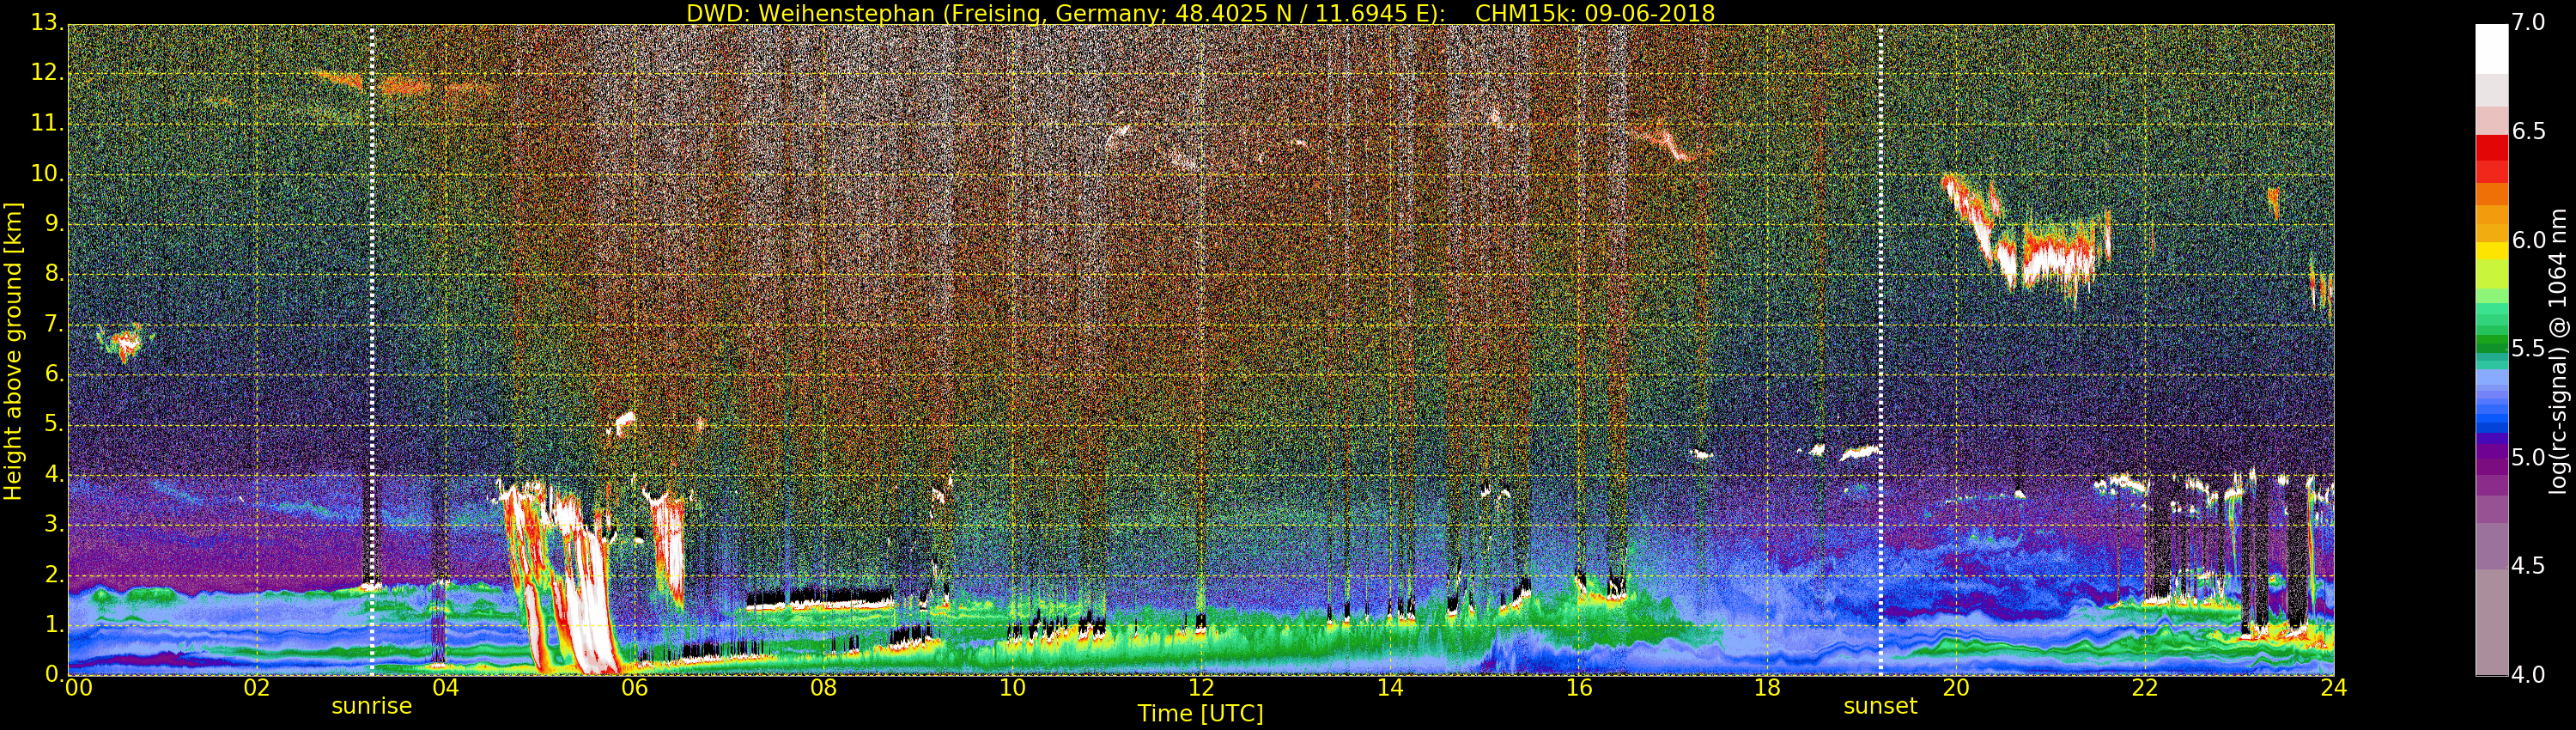Click the time-axis tick label "18"

[1767, 687]
